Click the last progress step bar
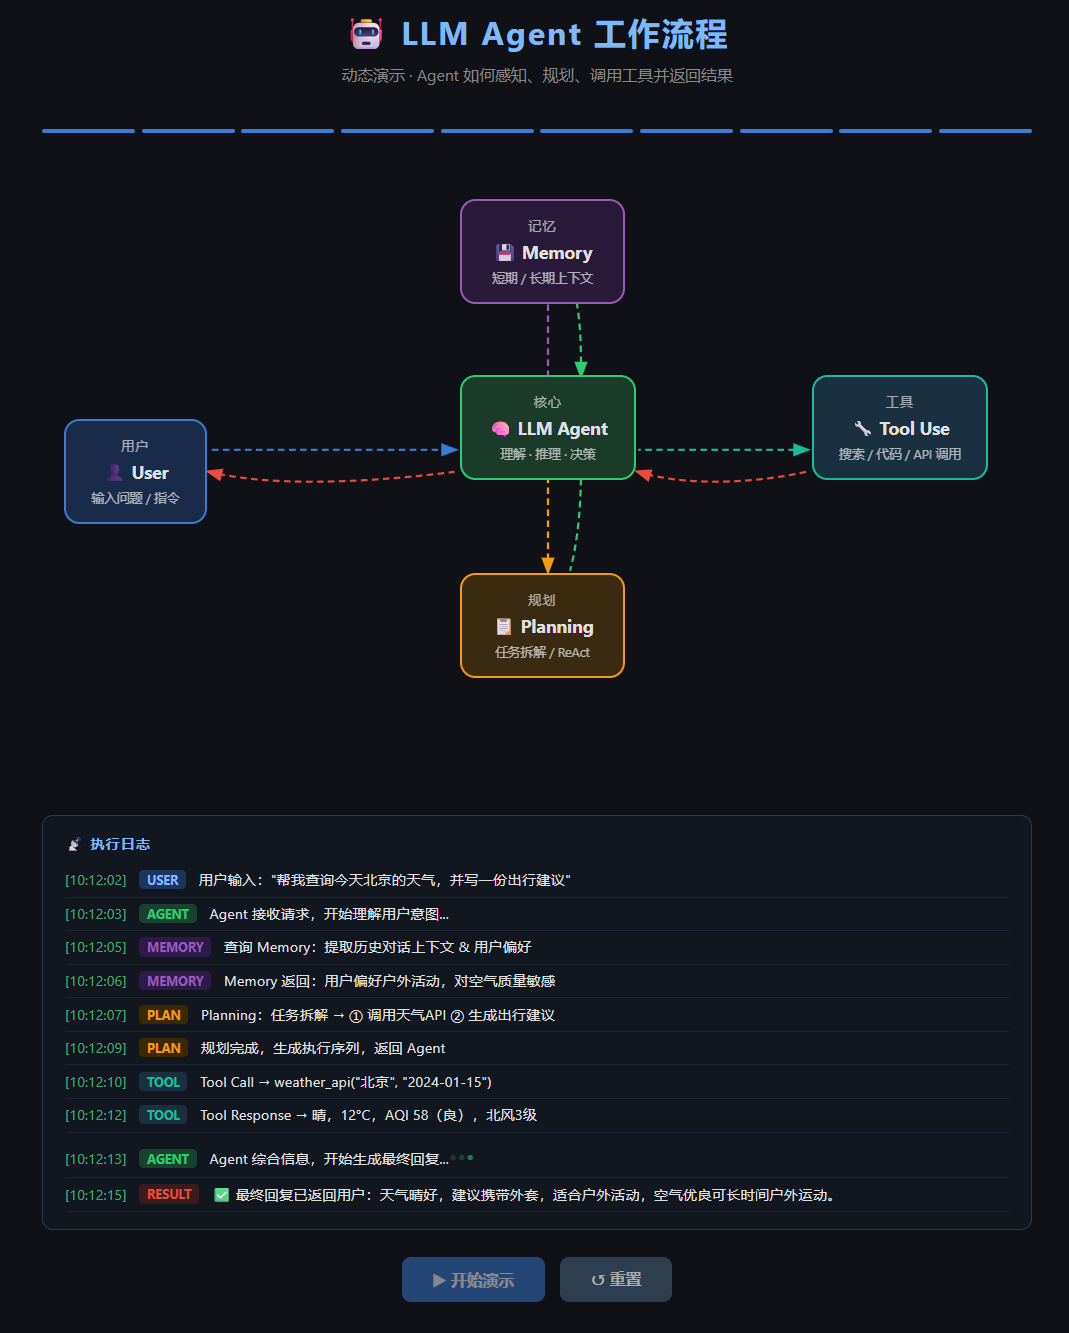Viewport: 1069px width, 1333px height. coord(985,131)
